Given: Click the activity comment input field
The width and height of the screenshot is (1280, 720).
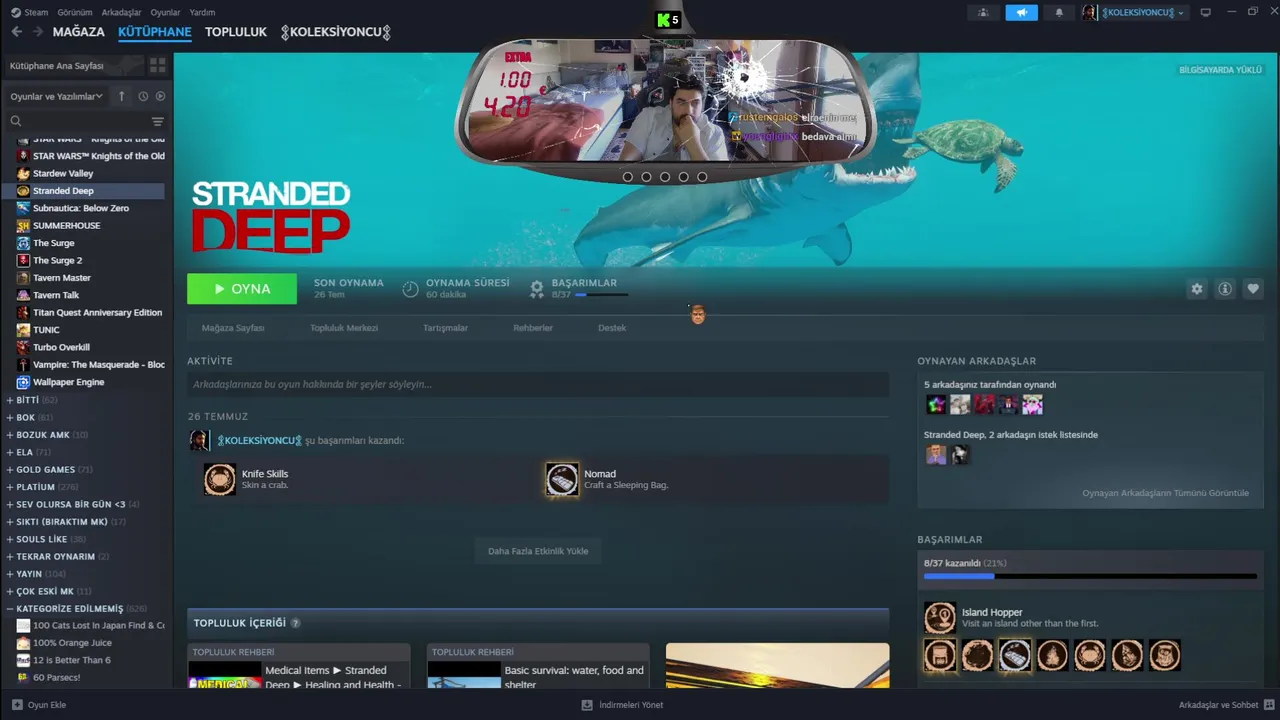Looking at the screenshot, I should tap(538, 384).
